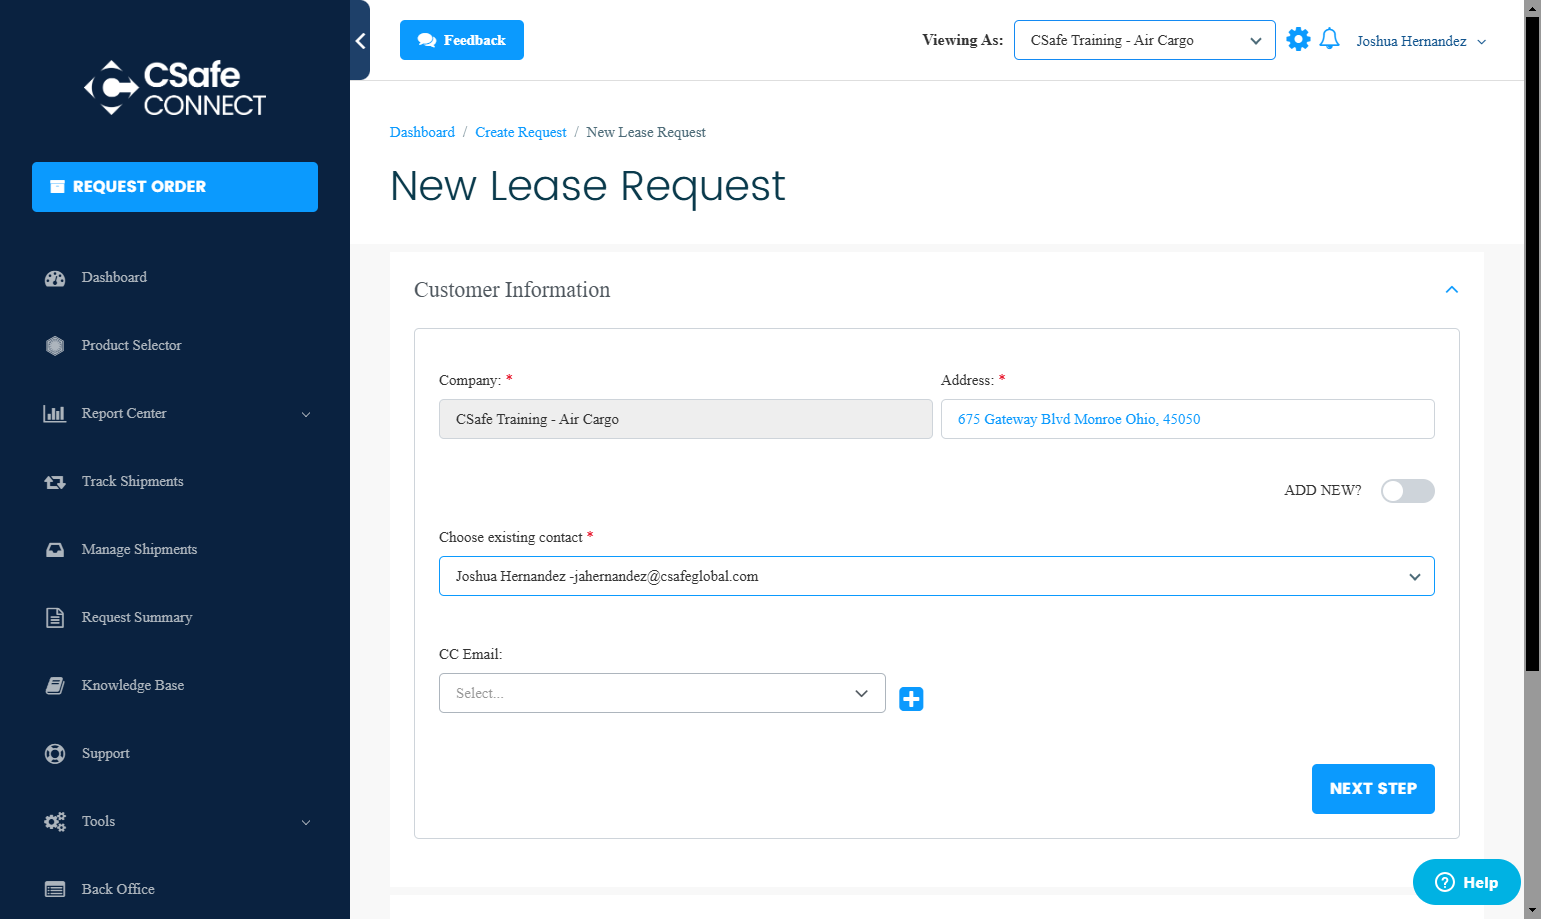Toggle the ADD NEW? switch

[x=1408, y=491]
